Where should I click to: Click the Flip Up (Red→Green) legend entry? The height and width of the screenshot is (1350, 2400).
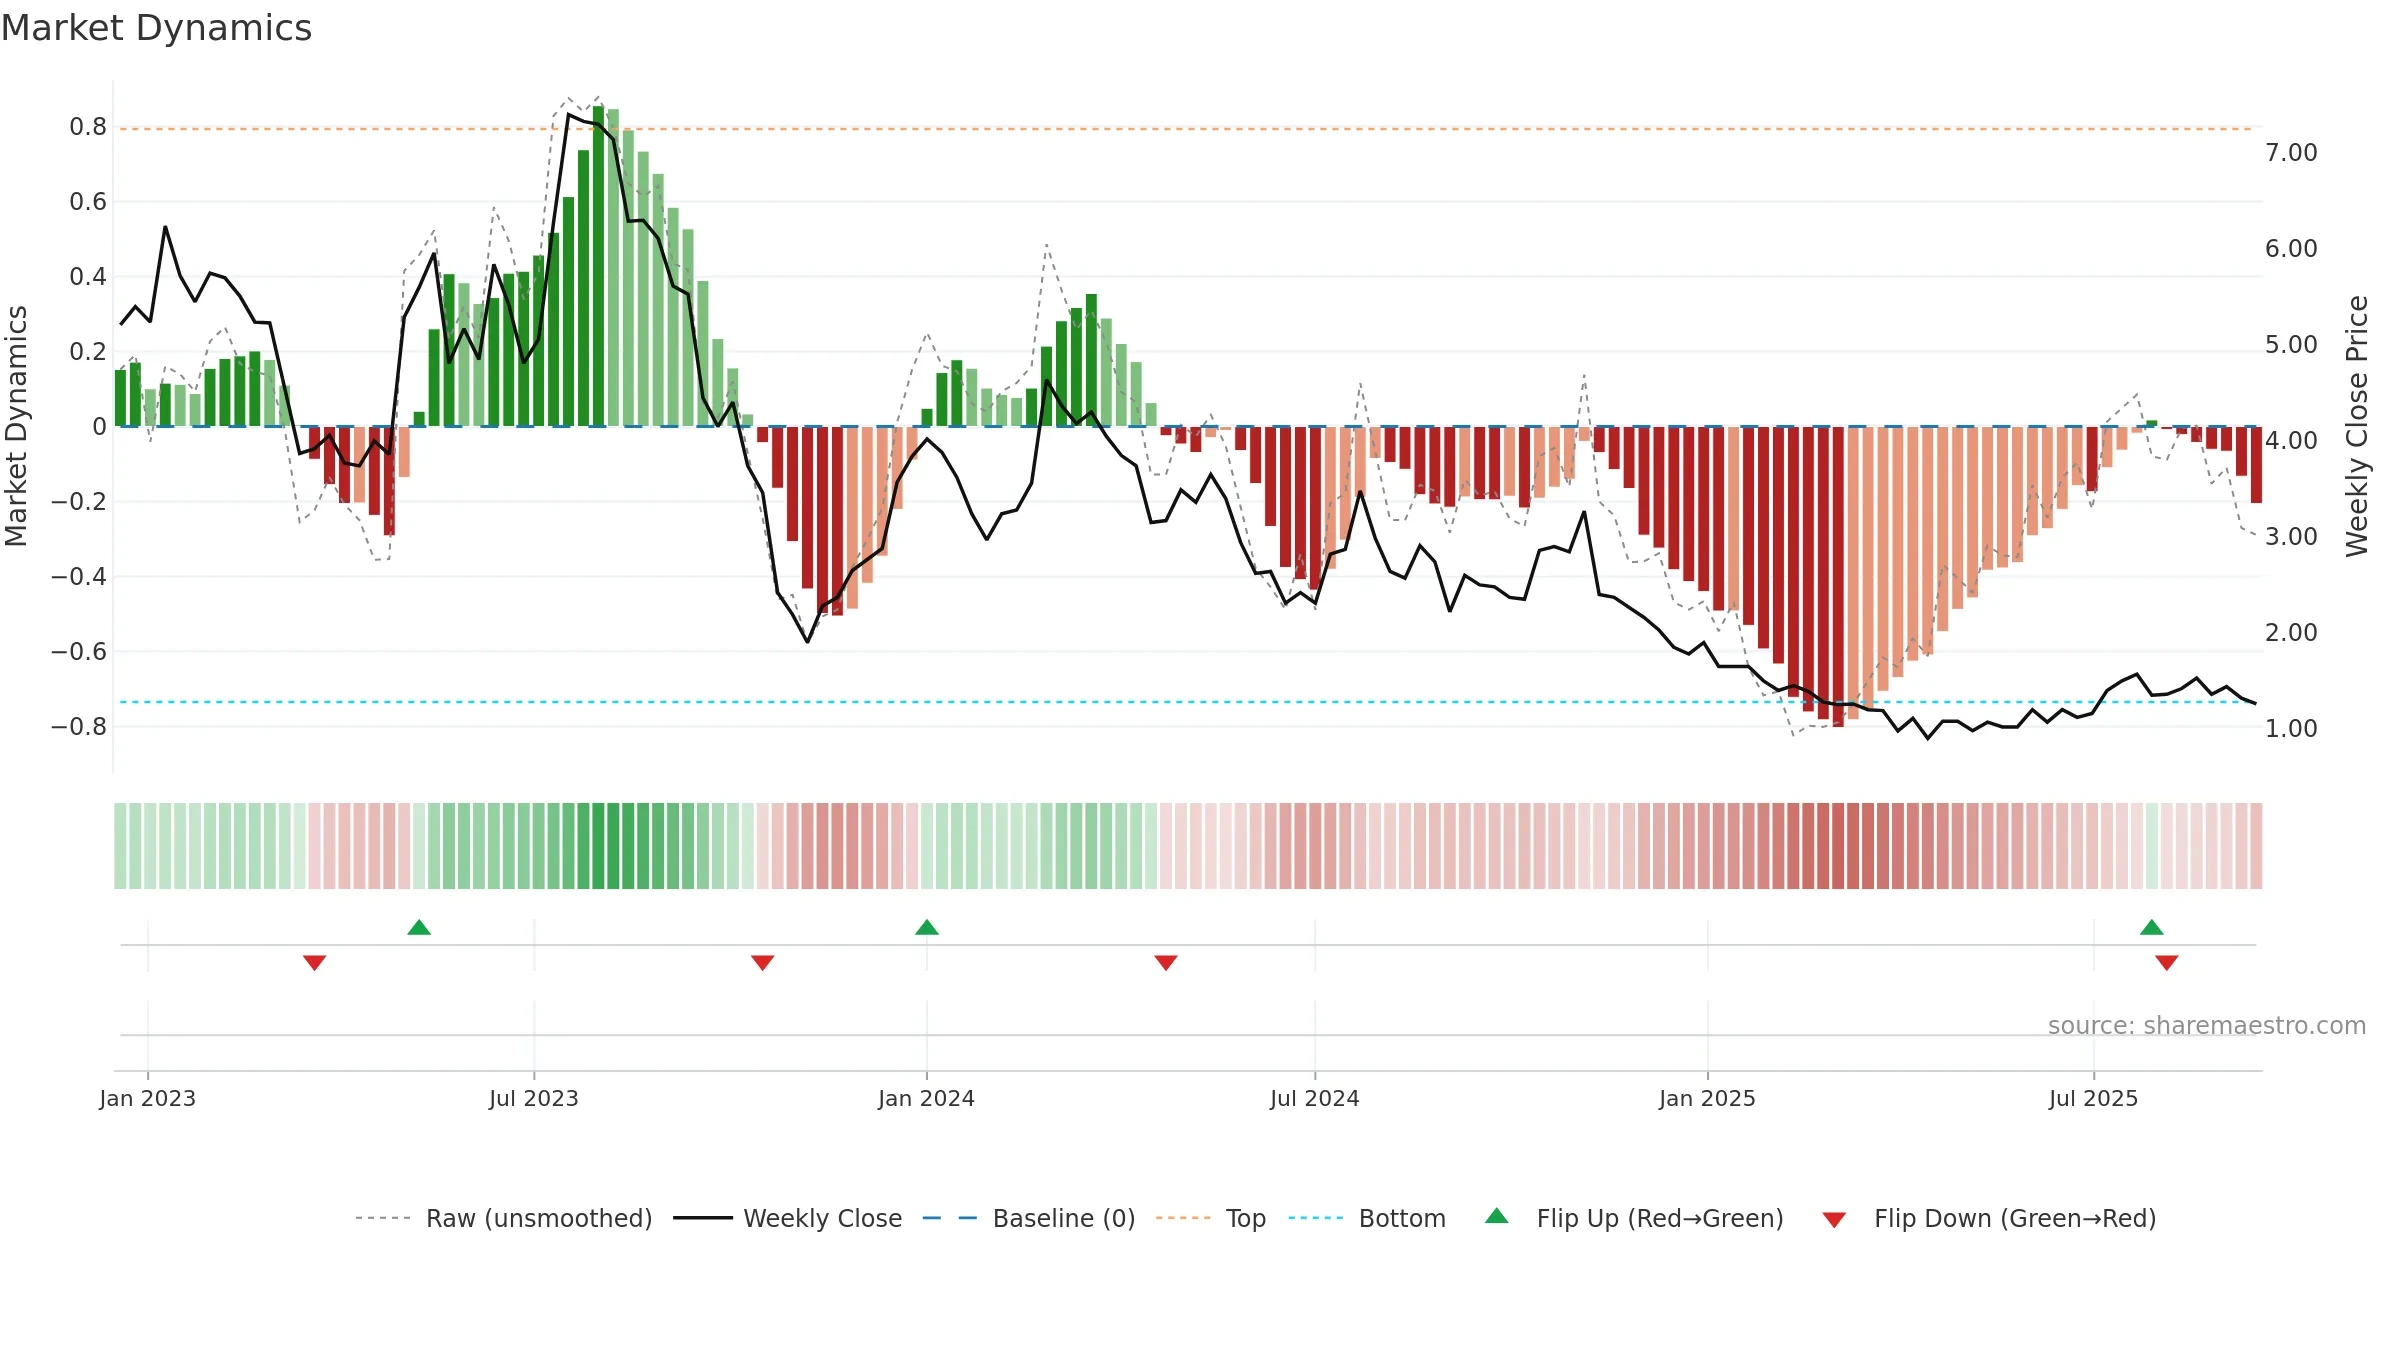[1634, 1218]
